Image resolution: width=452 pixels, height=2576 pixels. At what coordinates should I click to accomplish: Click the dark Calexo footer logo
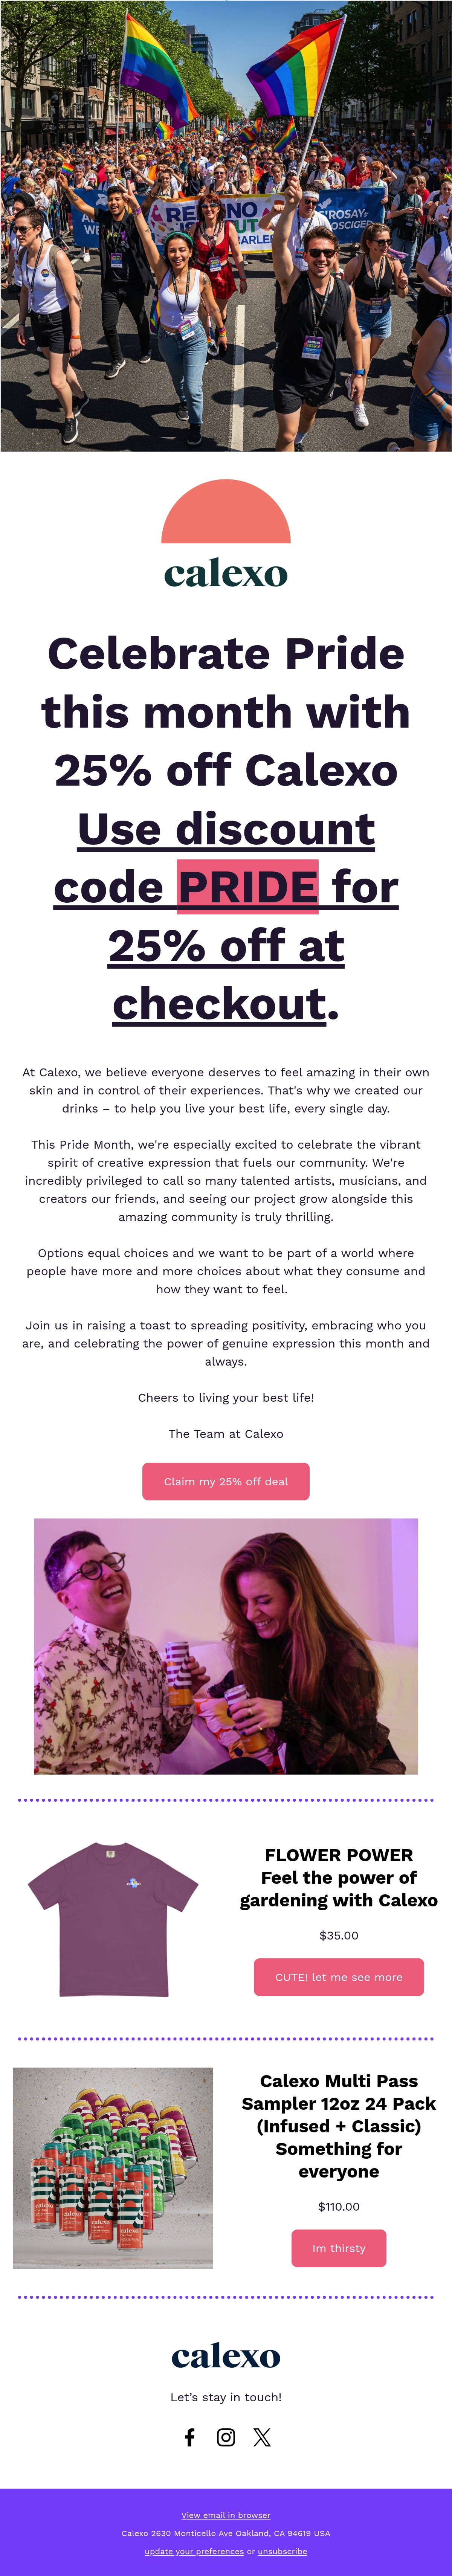(226, 2356)
